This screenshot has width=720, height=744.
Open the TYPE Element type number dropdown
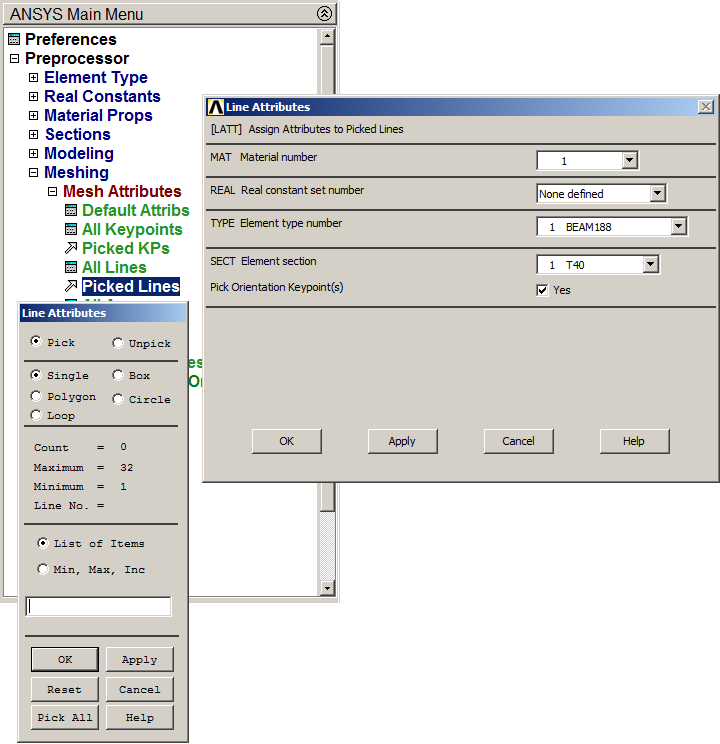tap(679, 227)
